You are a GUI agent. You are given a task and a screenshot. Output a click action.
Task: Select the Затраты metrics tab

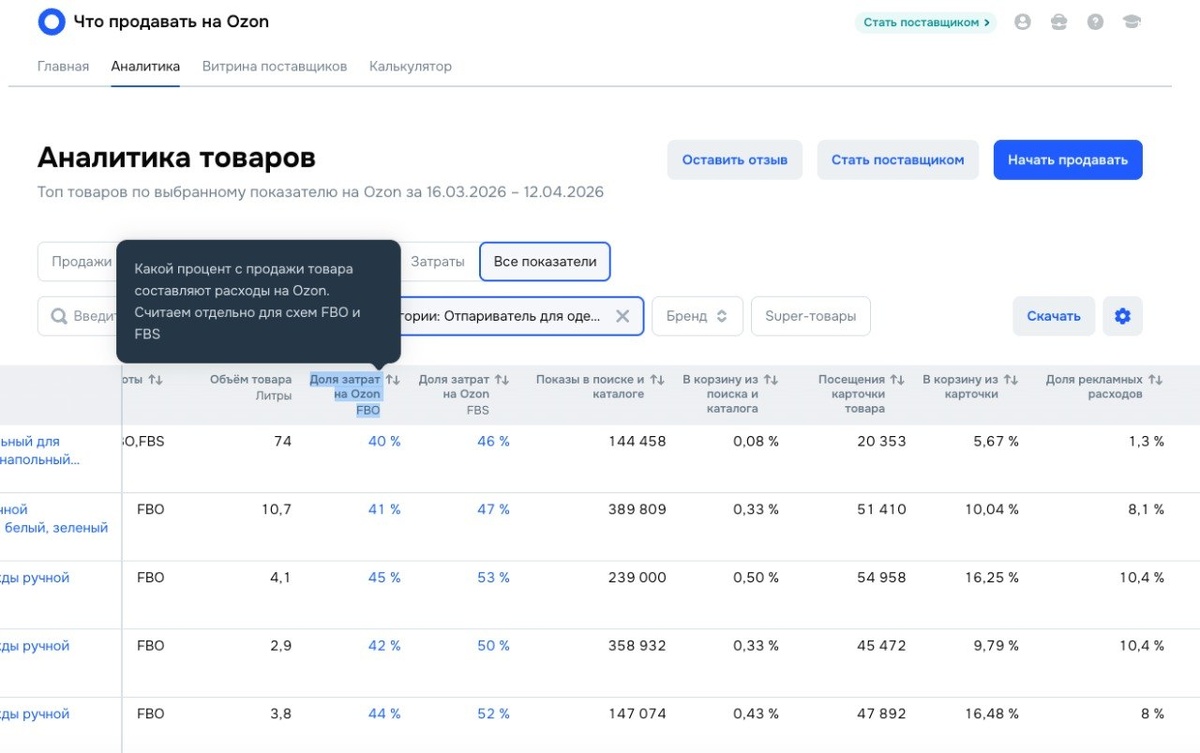tap(438, 262)
